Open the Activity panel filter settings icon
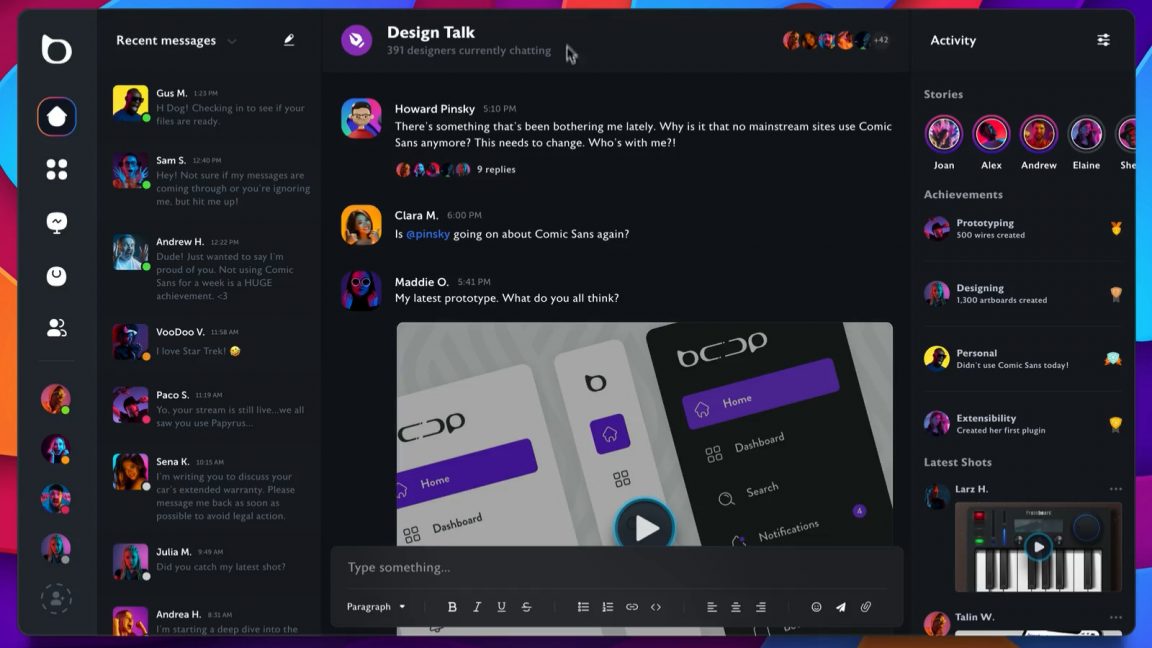 1103,40
